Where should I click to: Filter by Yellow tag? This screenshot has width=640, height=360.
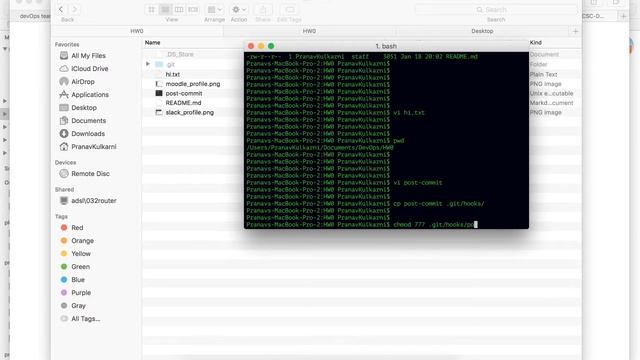(x=81, y=253)
